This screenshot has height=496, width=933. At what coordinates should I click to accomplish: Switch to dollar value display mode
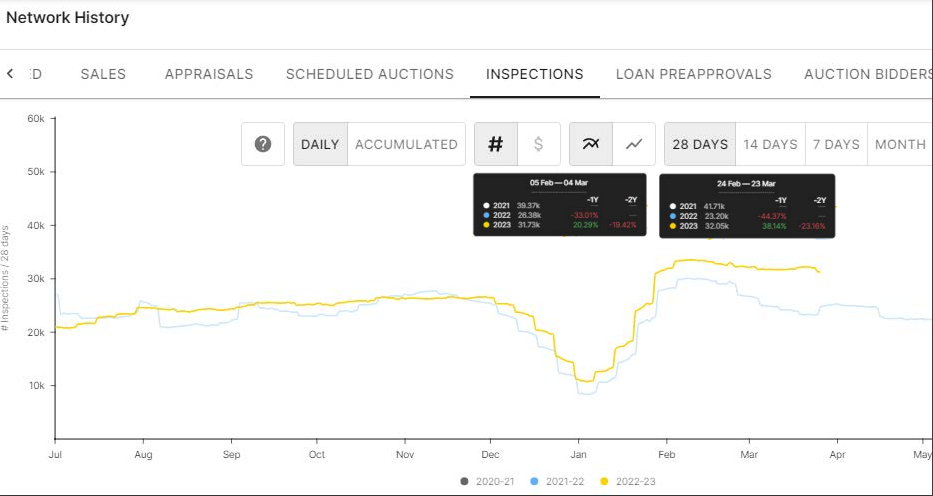coord(539,144)
